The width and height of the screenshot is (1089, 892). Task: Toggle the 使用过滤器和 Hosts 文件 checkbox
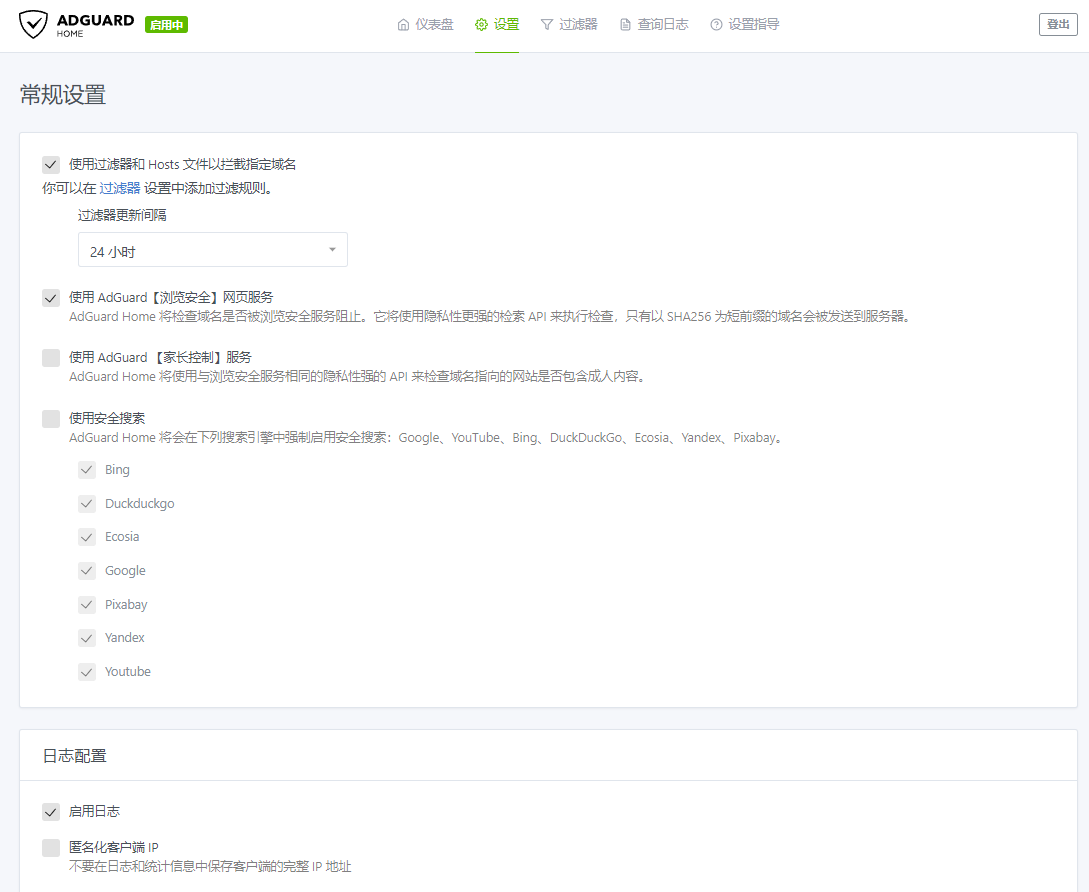(51, 164)
